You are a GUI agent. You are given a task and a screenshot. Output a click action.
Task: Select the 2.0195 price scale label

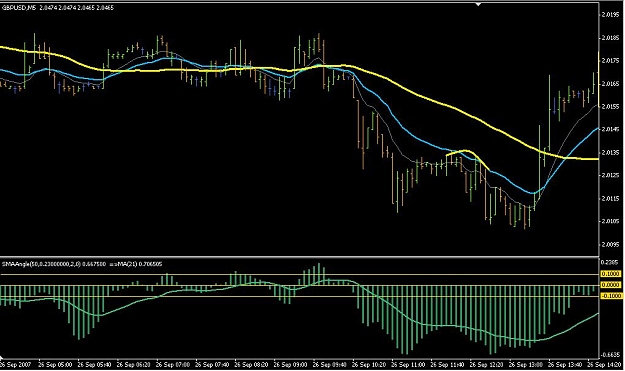[x=610, y=15]
